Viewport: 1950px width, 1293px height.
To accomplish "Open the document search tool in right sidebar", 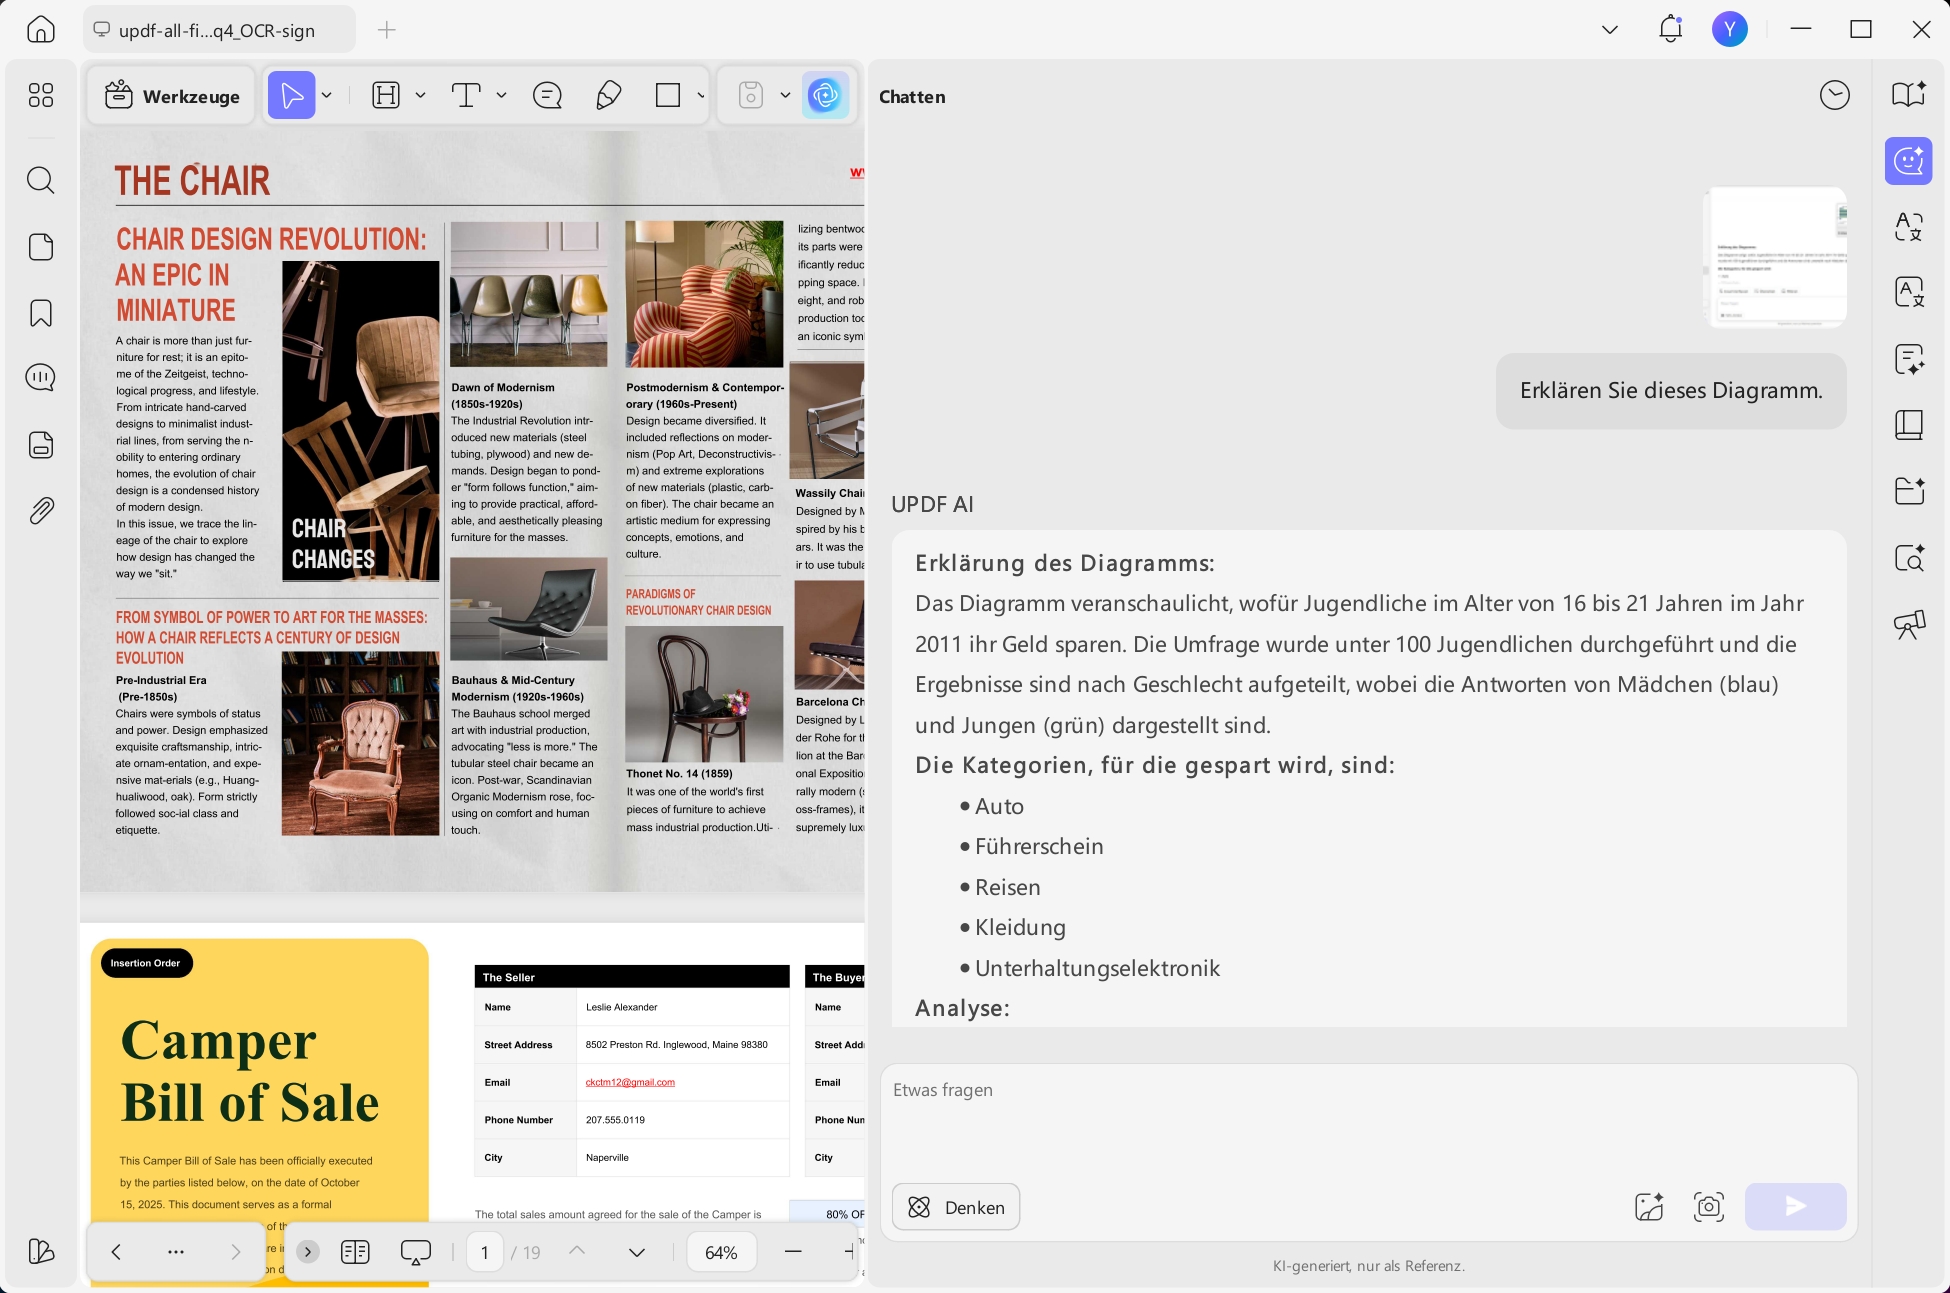I will pos(1909,558).
